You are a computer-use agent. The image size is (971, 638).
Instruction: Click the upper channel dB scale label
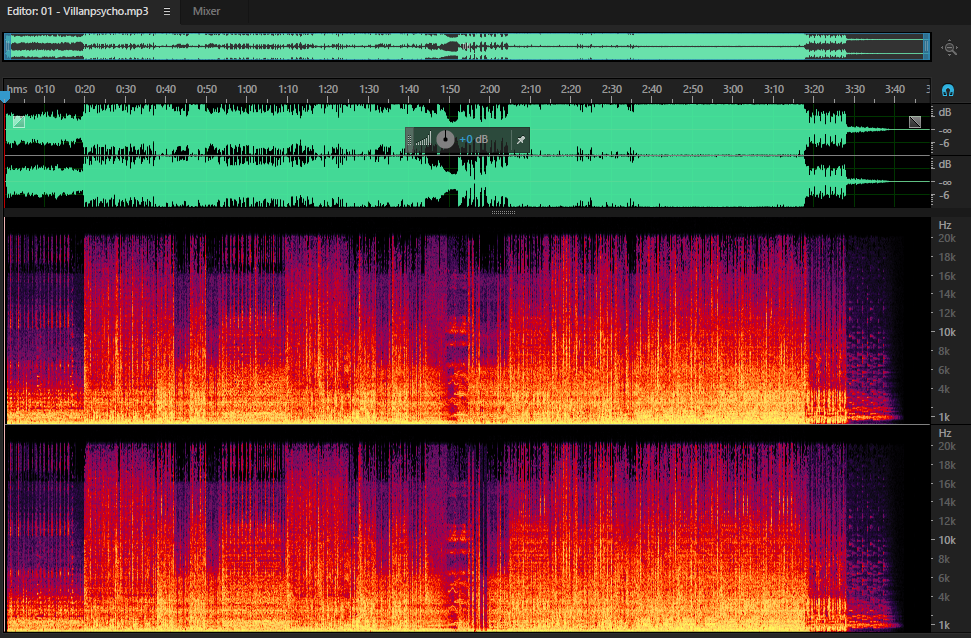click(x=944, y=112)
